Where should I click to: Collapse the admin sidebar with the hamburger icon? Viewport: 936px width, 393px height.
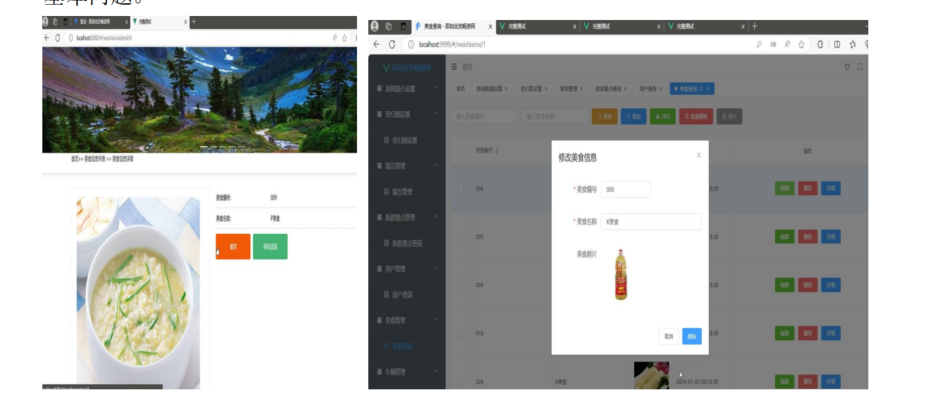[x=454, y=66]
